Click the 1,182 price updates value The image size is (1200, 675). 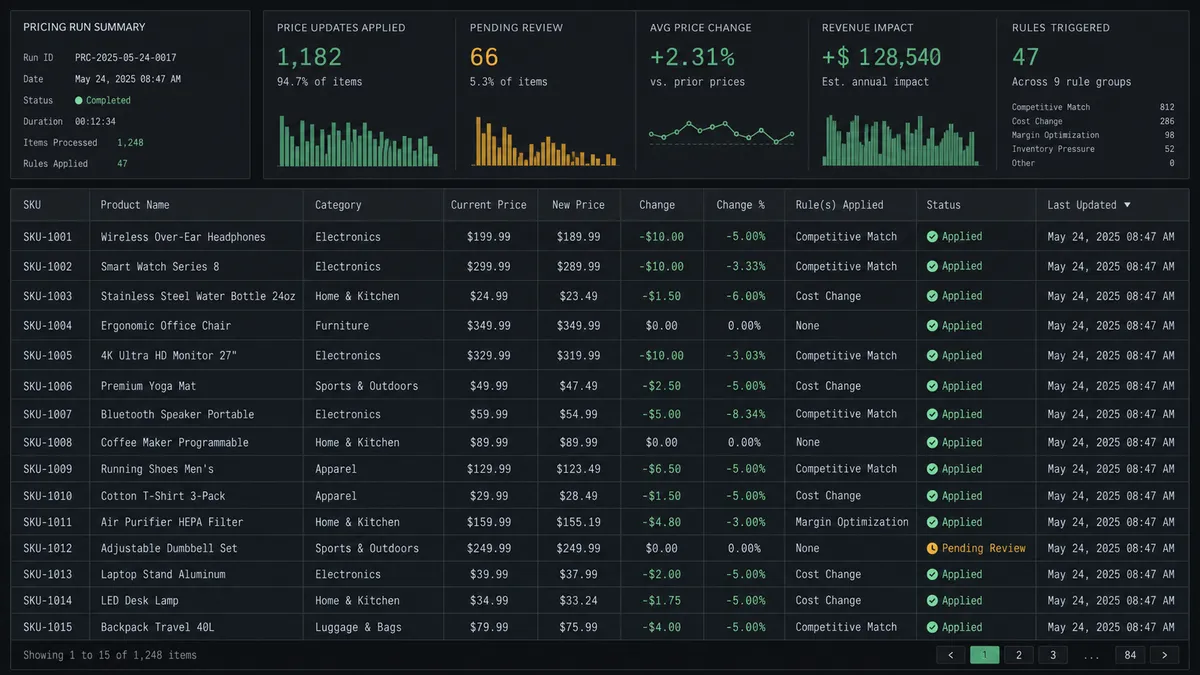[x=309, y=57]
